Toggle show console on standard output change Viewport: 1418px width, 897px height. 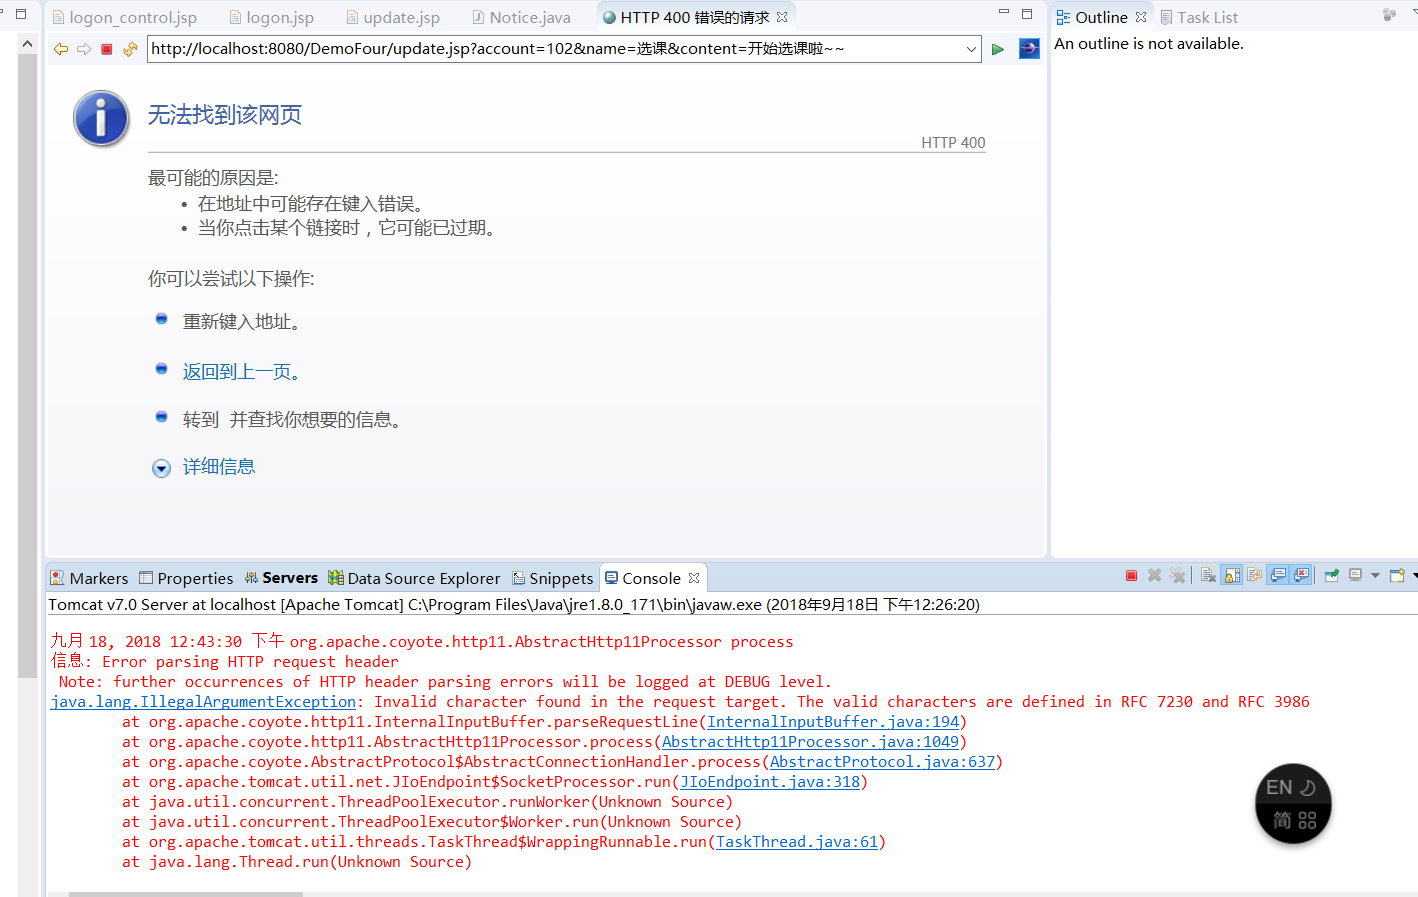pos(1278,575)
